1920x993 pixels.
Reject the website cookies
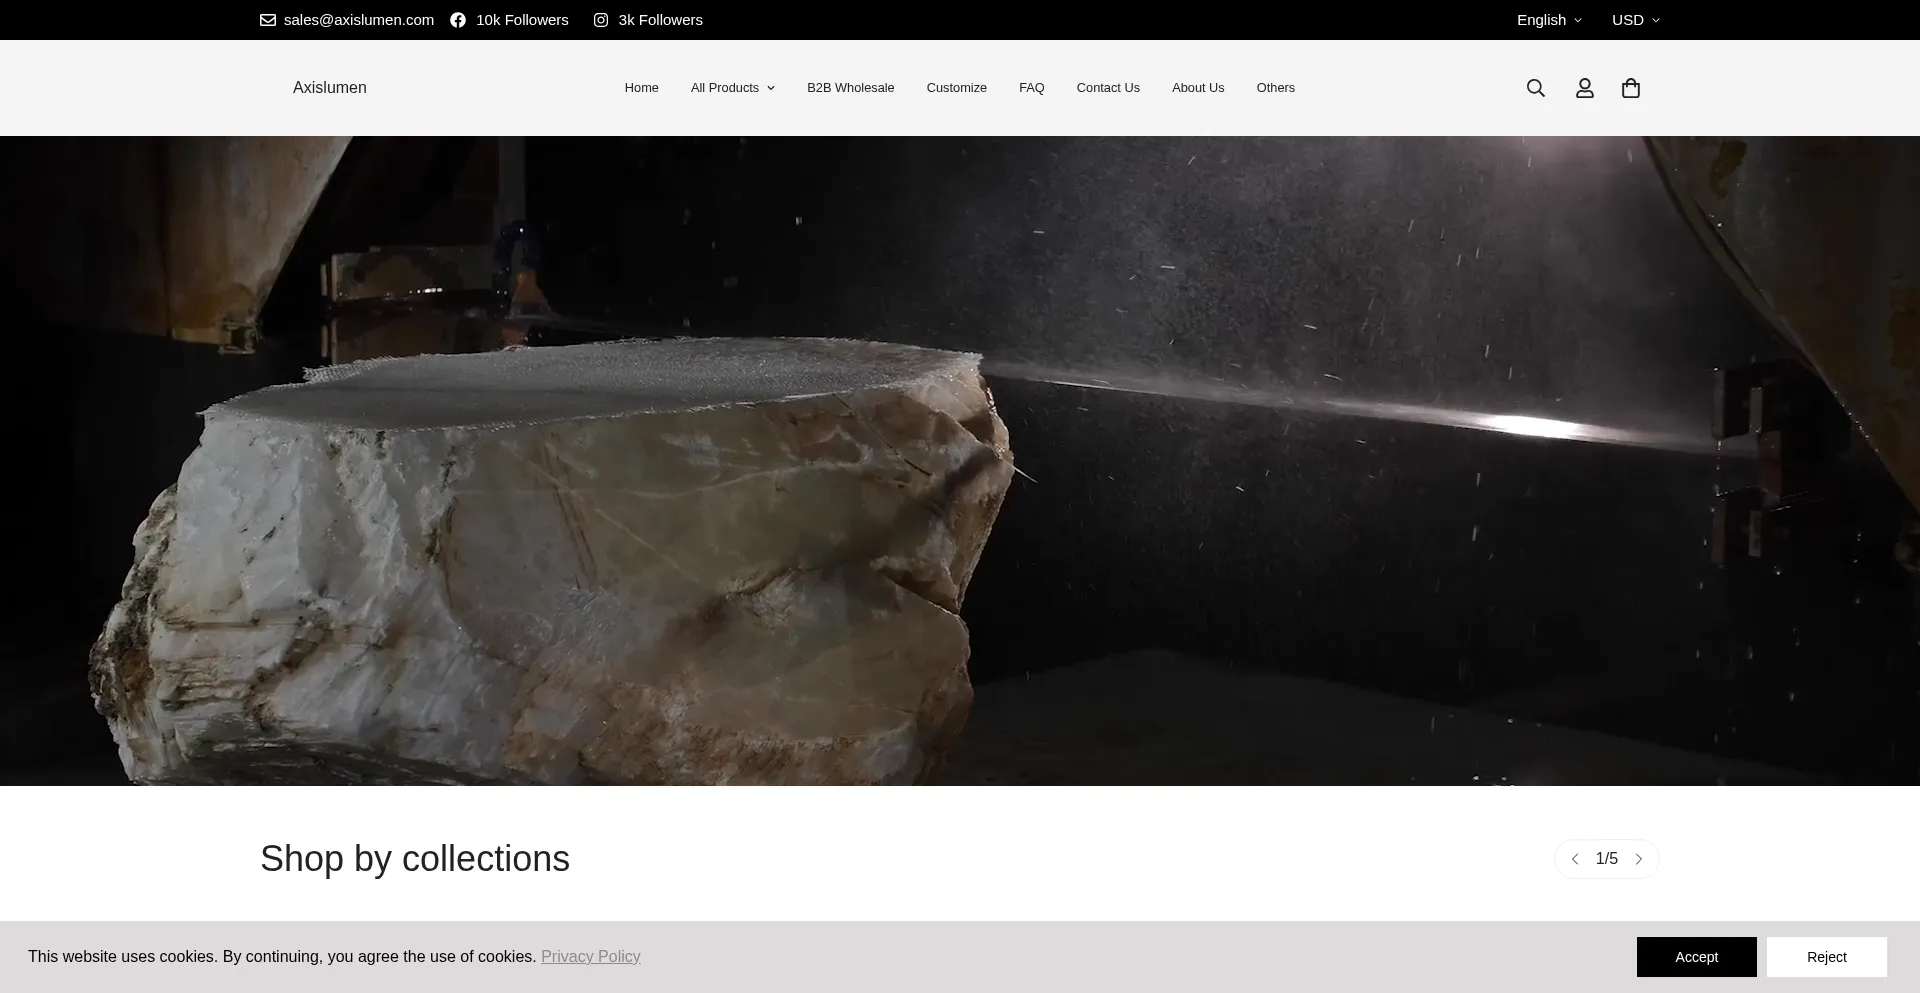[x=1826, y=957]
